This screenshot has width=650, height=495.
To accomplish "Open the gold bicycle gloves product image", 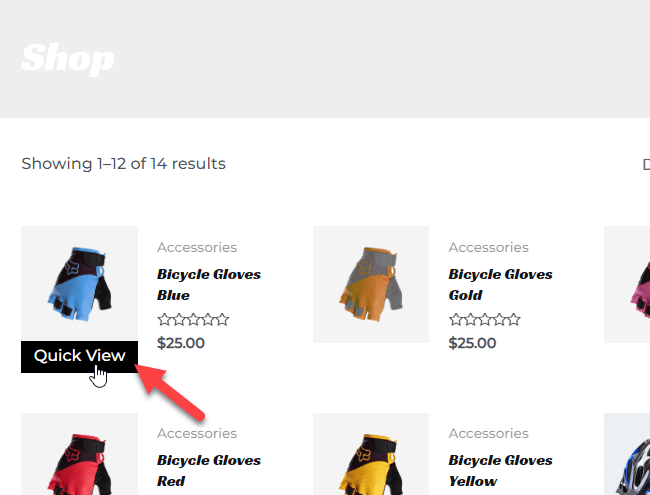I will pos(371,284).
